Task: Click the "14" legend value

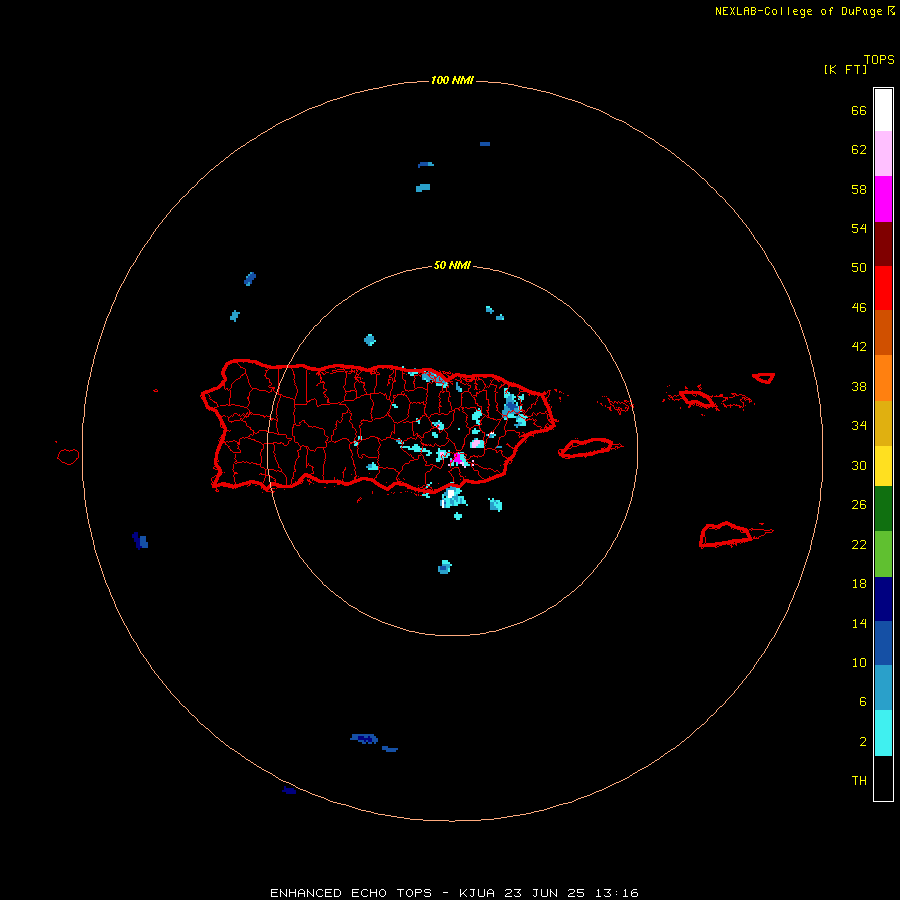Action: 859,623
